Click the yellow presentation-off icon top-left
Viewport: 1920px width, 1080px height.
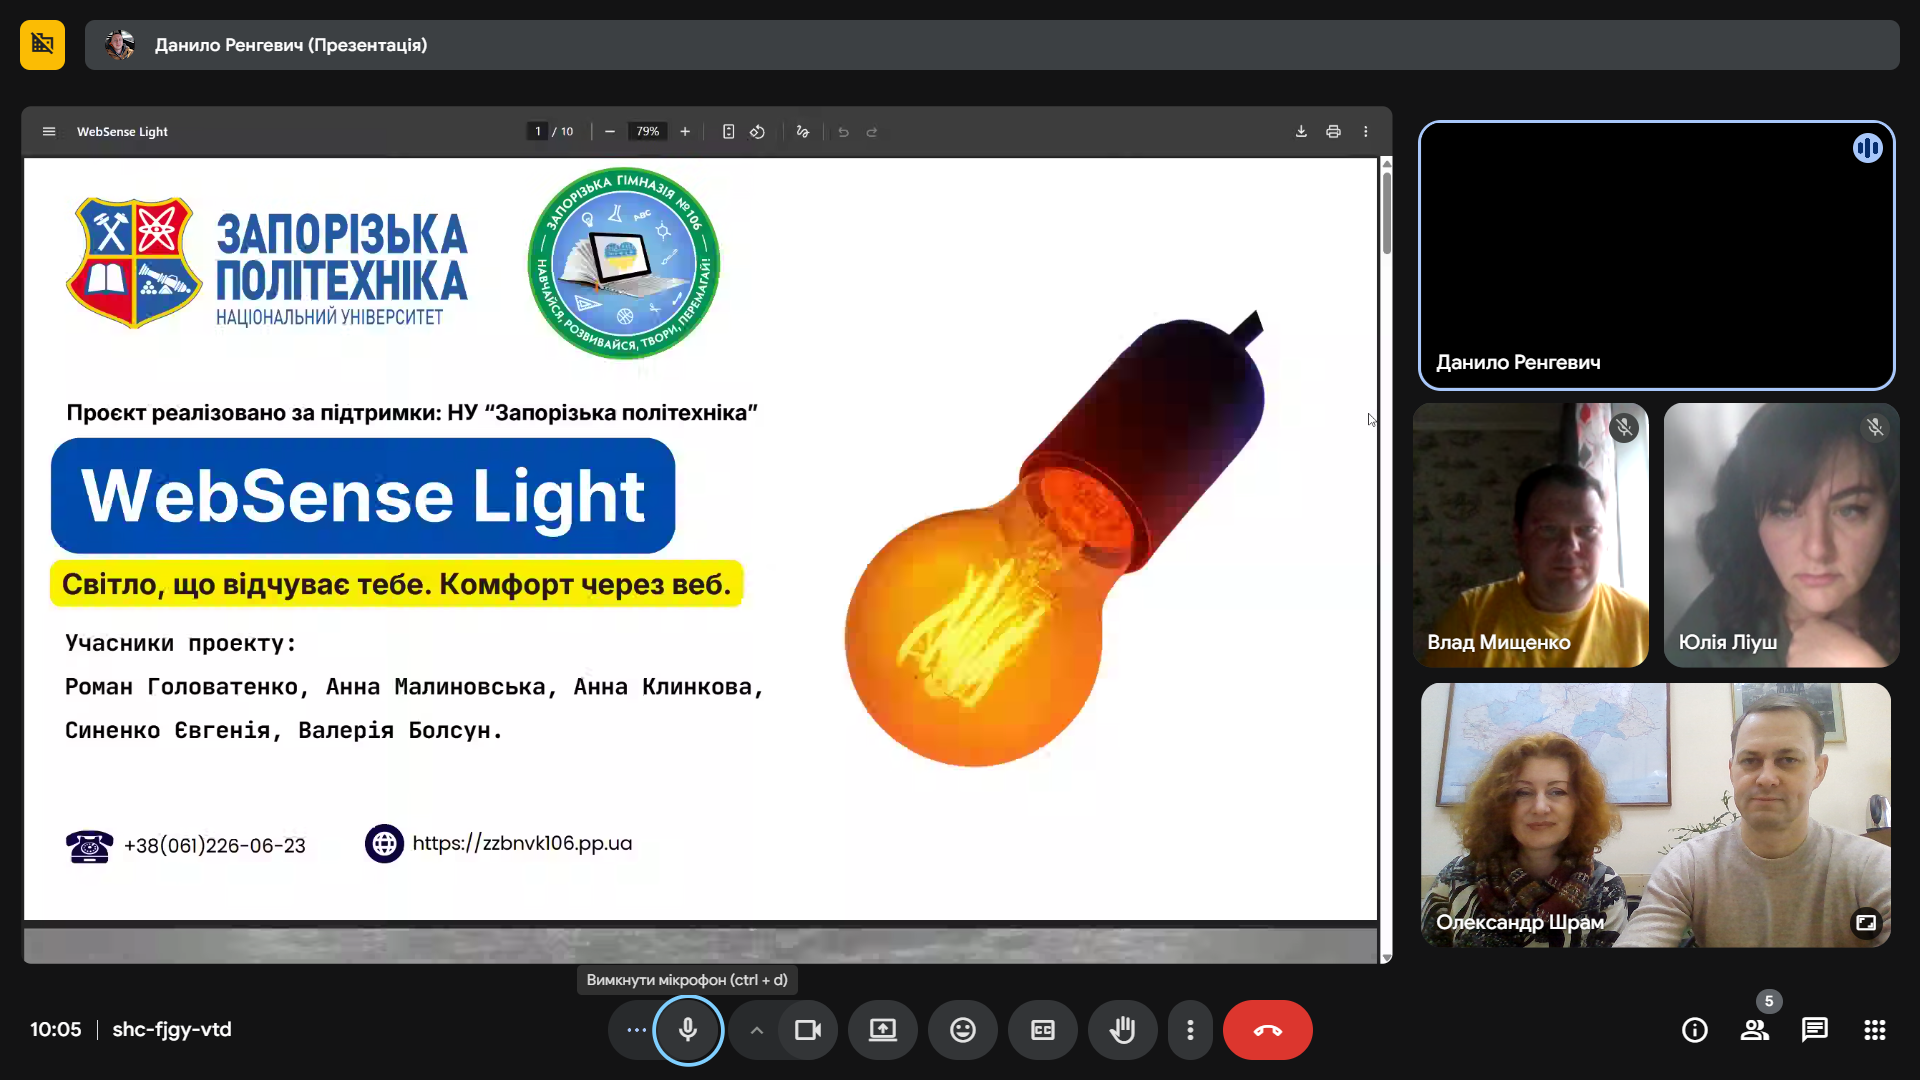coord(42,45)
